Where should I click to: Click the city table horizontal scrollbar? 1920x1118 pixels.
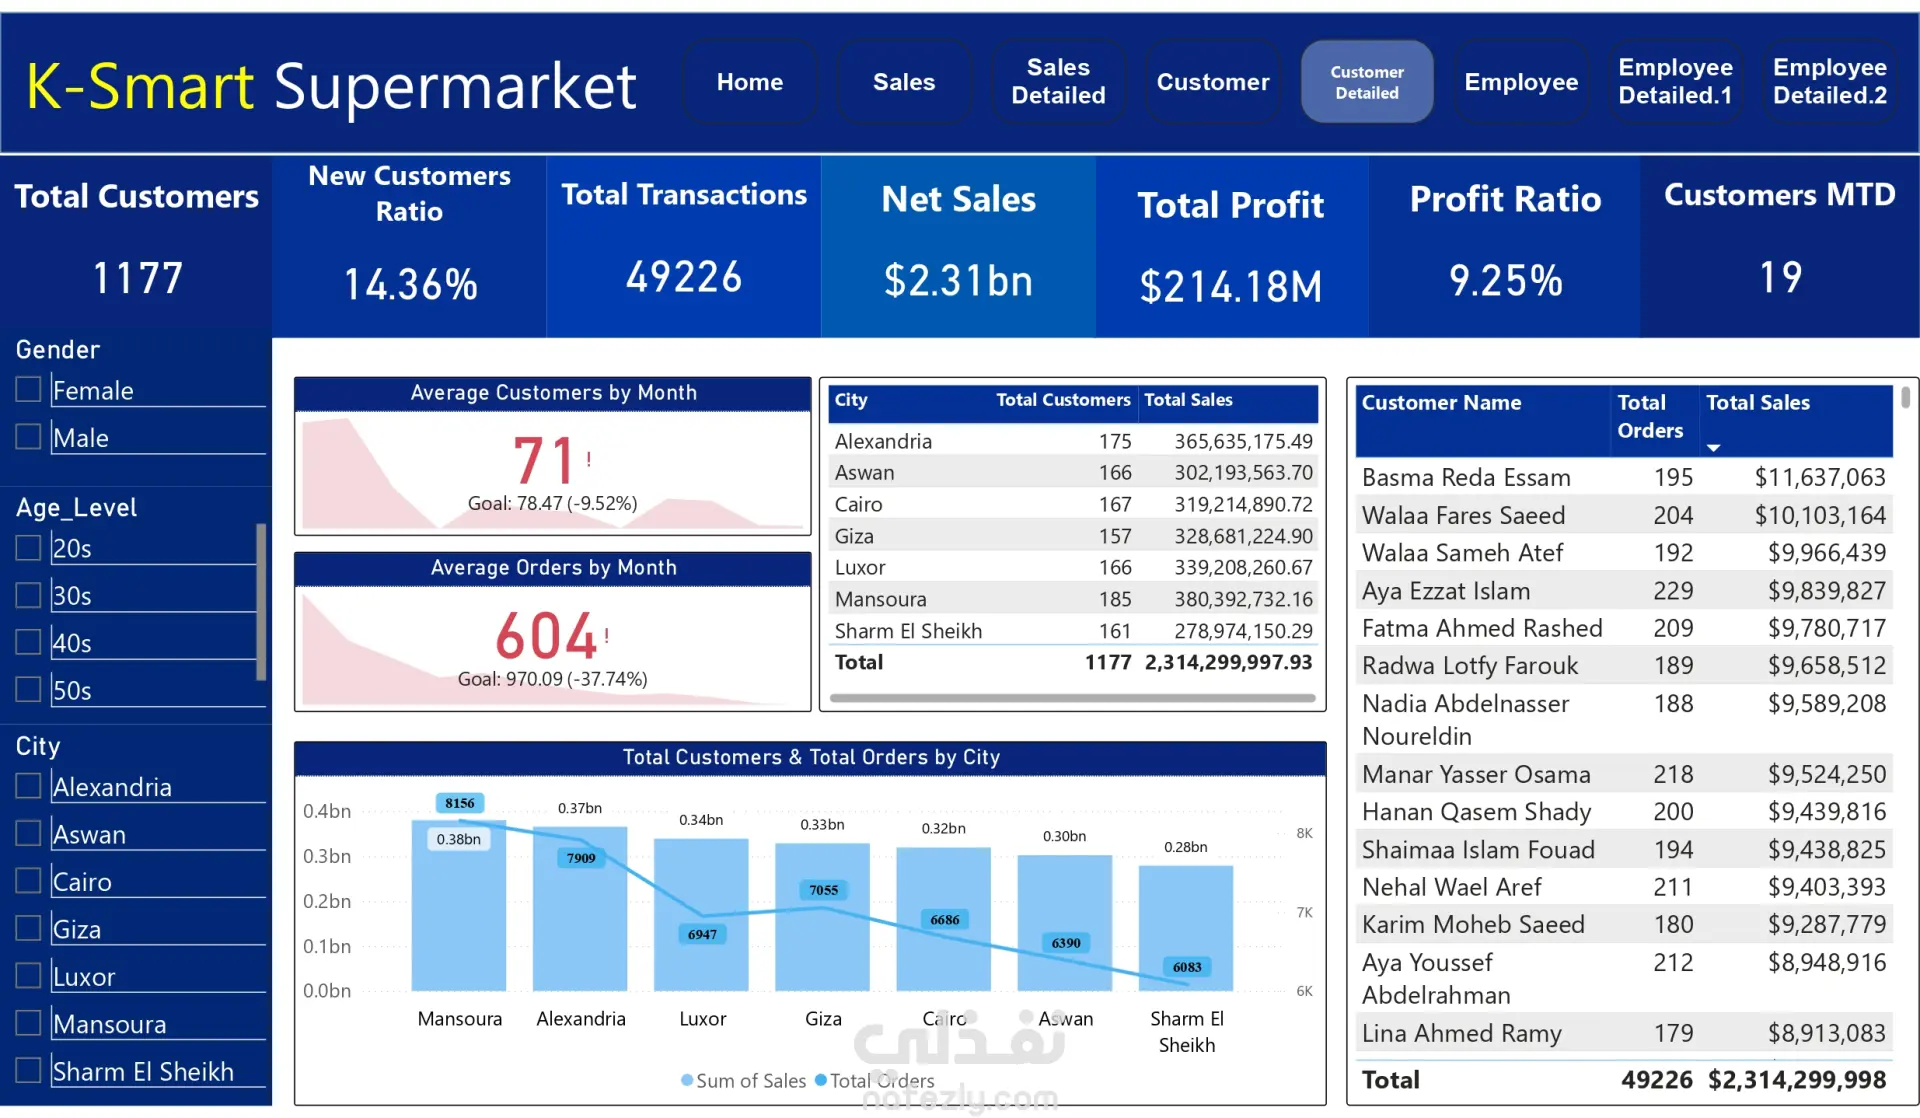click(x=1072, y=698)
